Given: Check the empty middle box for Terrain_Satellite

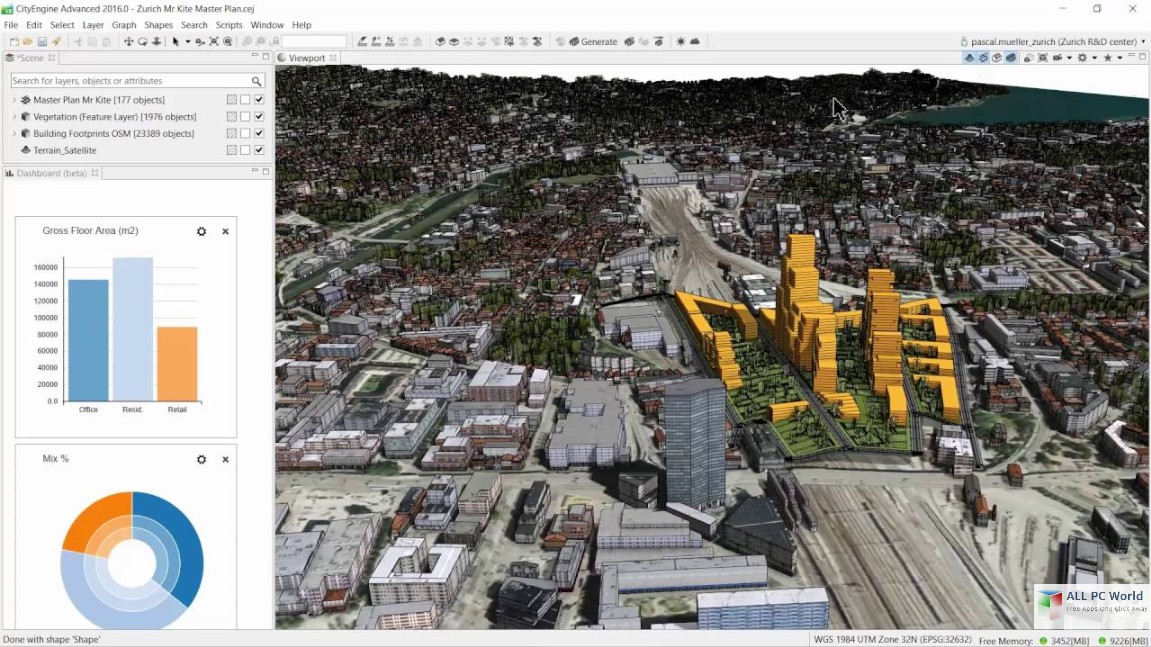Looking at the screenshot, I should point(245,151).
